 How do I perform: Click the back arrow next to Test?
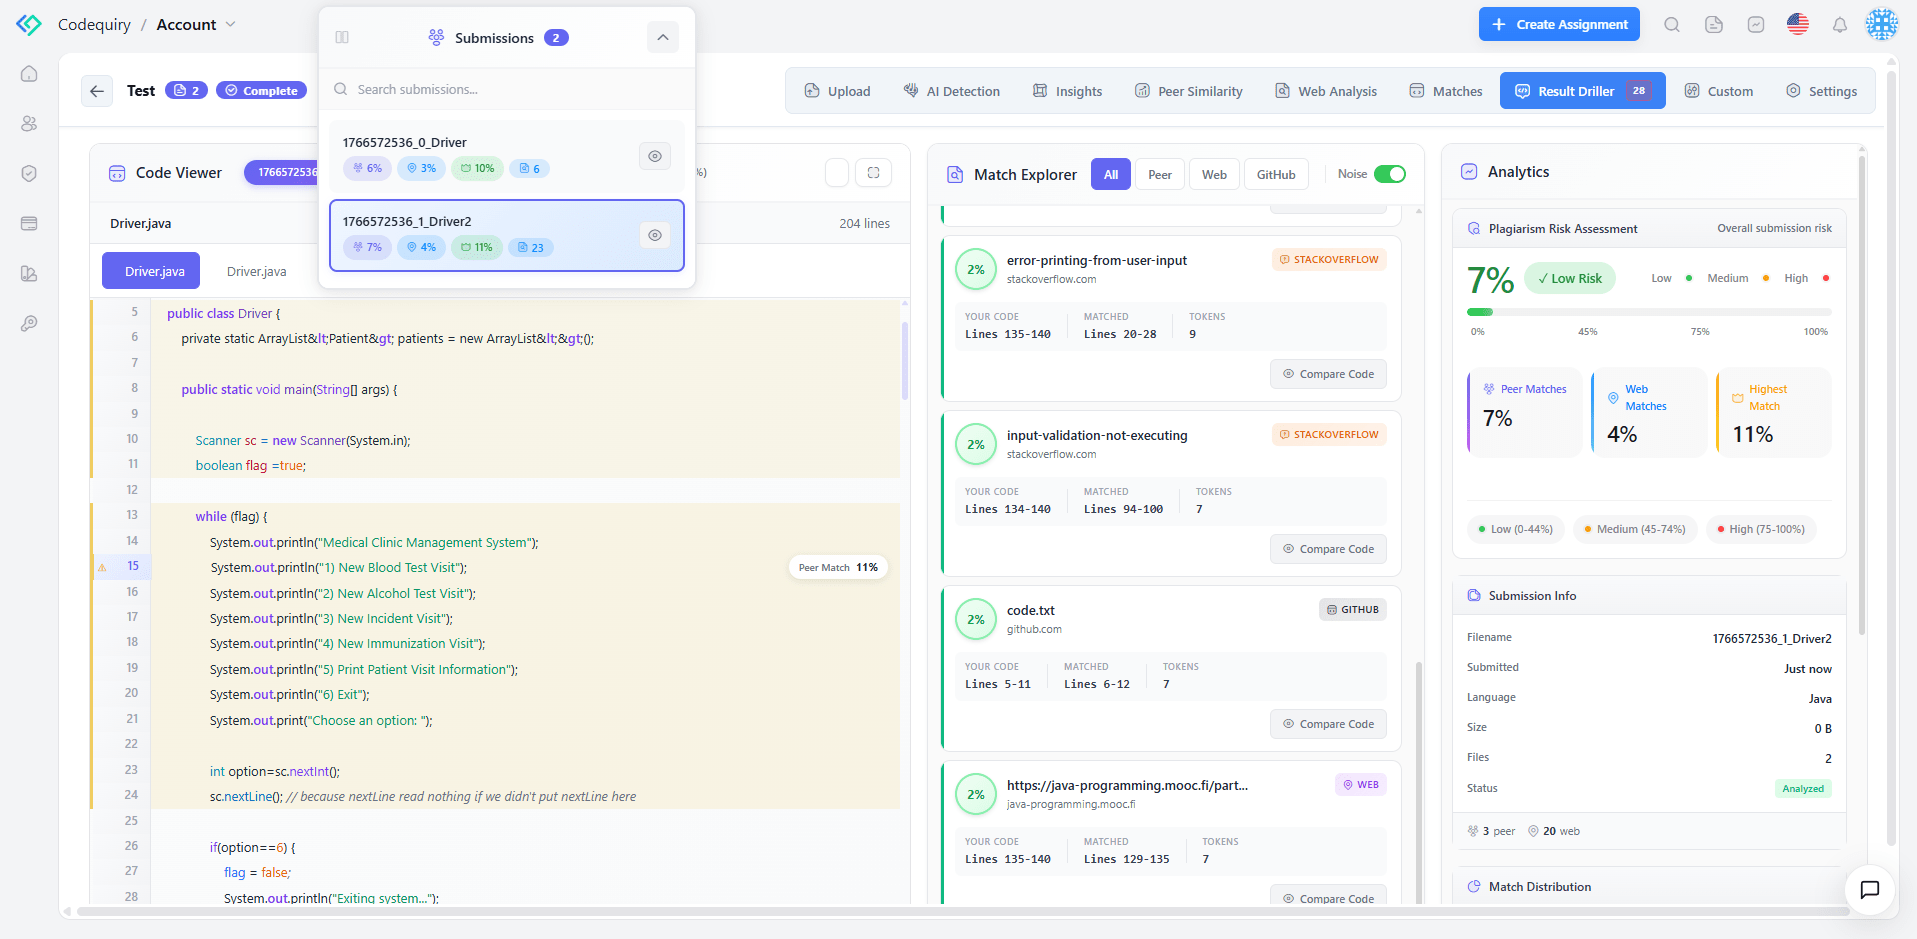click(97, 91)
